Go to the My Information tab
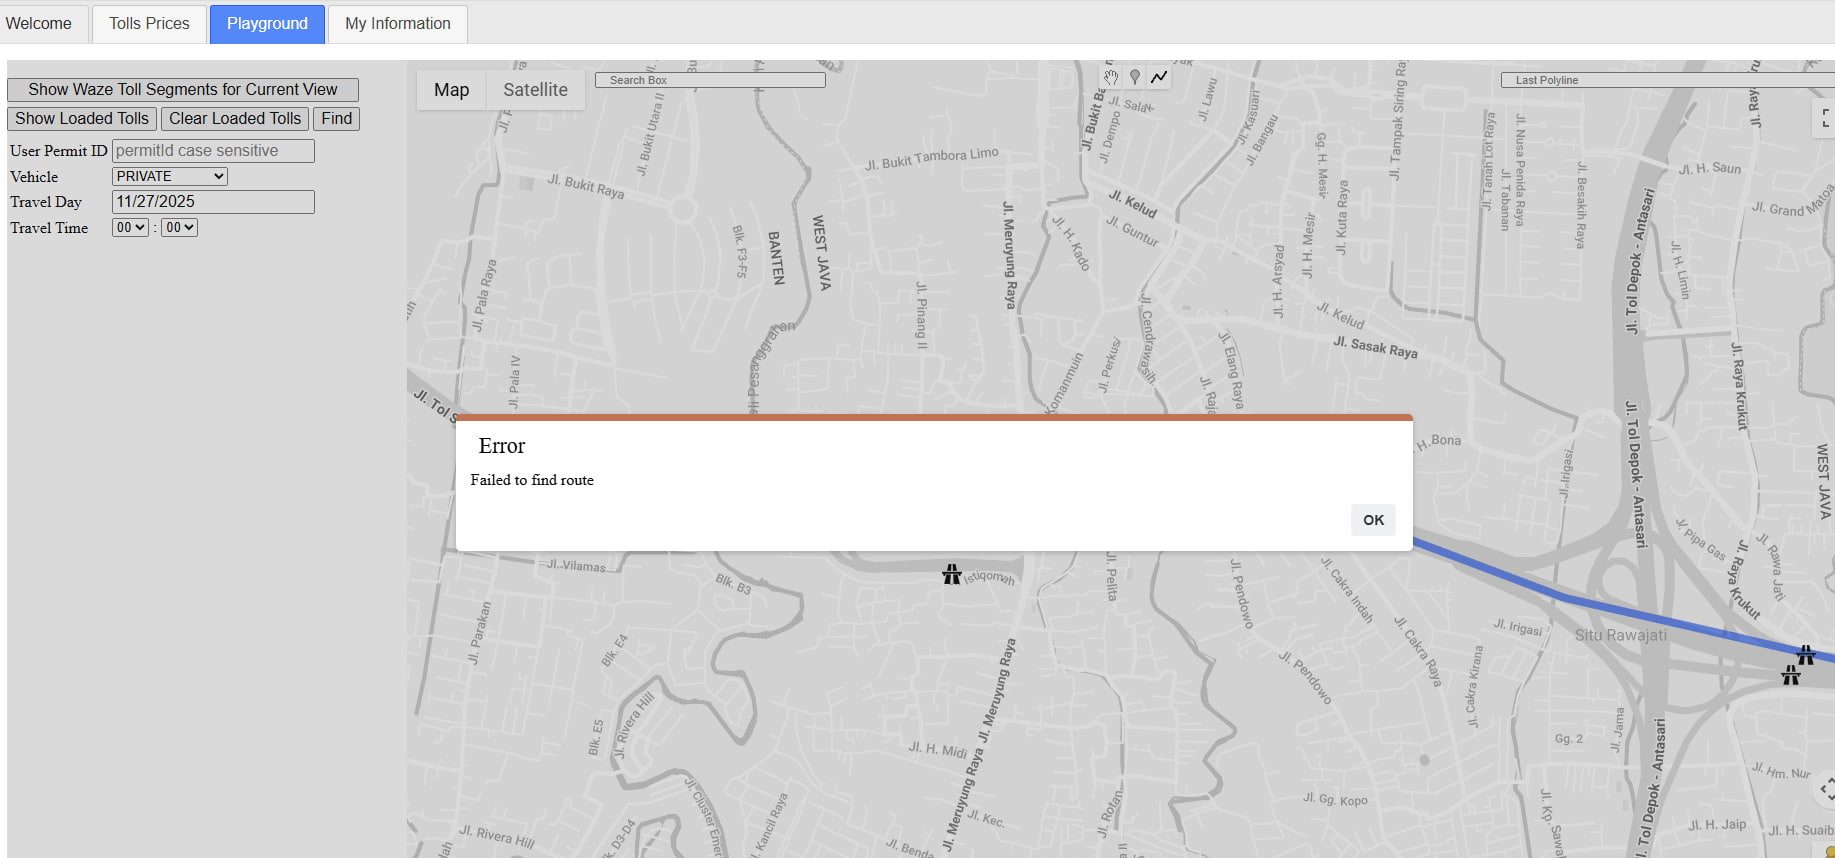This screenshot has width=1835, height=858. pos(397,24)
